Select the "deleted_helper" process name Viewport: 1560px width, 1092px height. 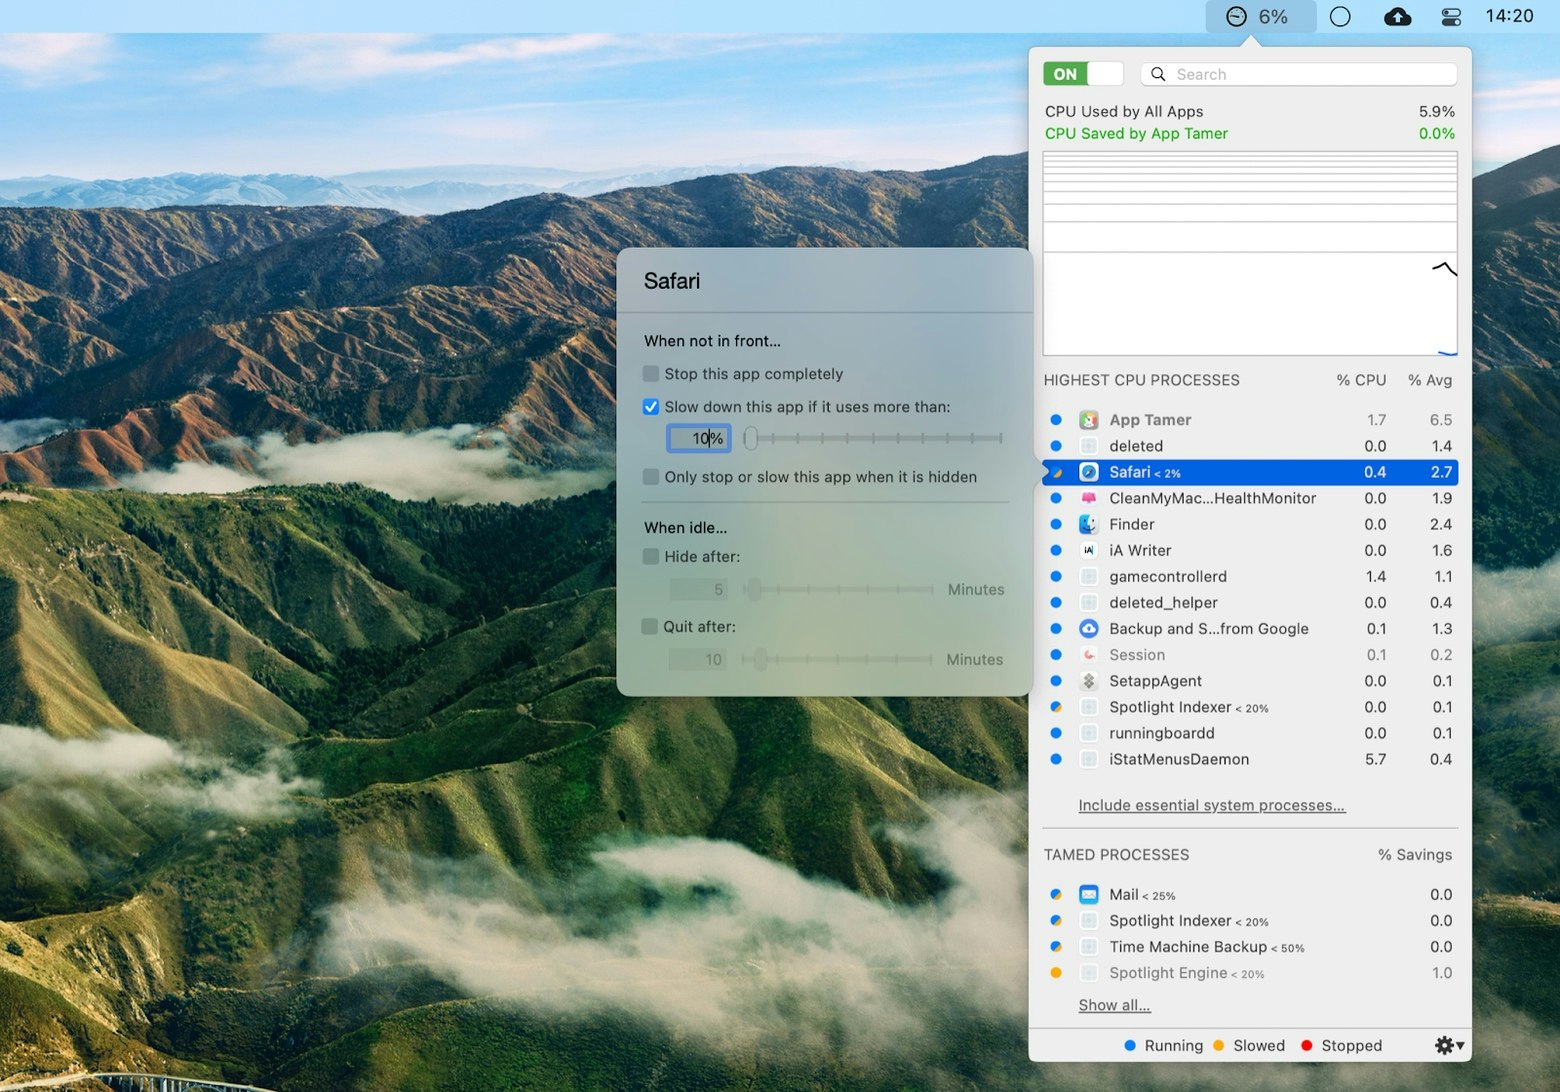click(1163, 603)
